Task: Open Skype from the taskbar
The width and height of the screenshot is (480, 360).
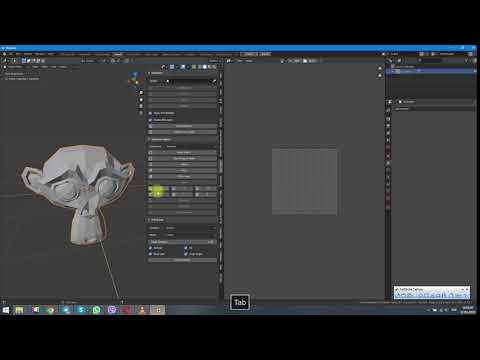Action: 81,310
